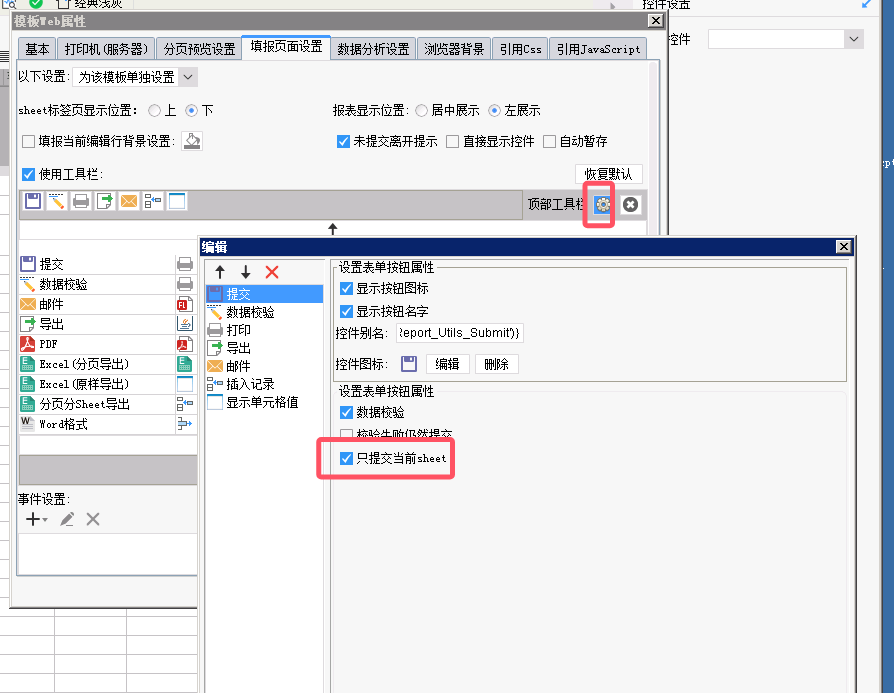Click the remove toolbar X icon beside the gear
Viewport: 894px width, 693px height.
point(630,204)
